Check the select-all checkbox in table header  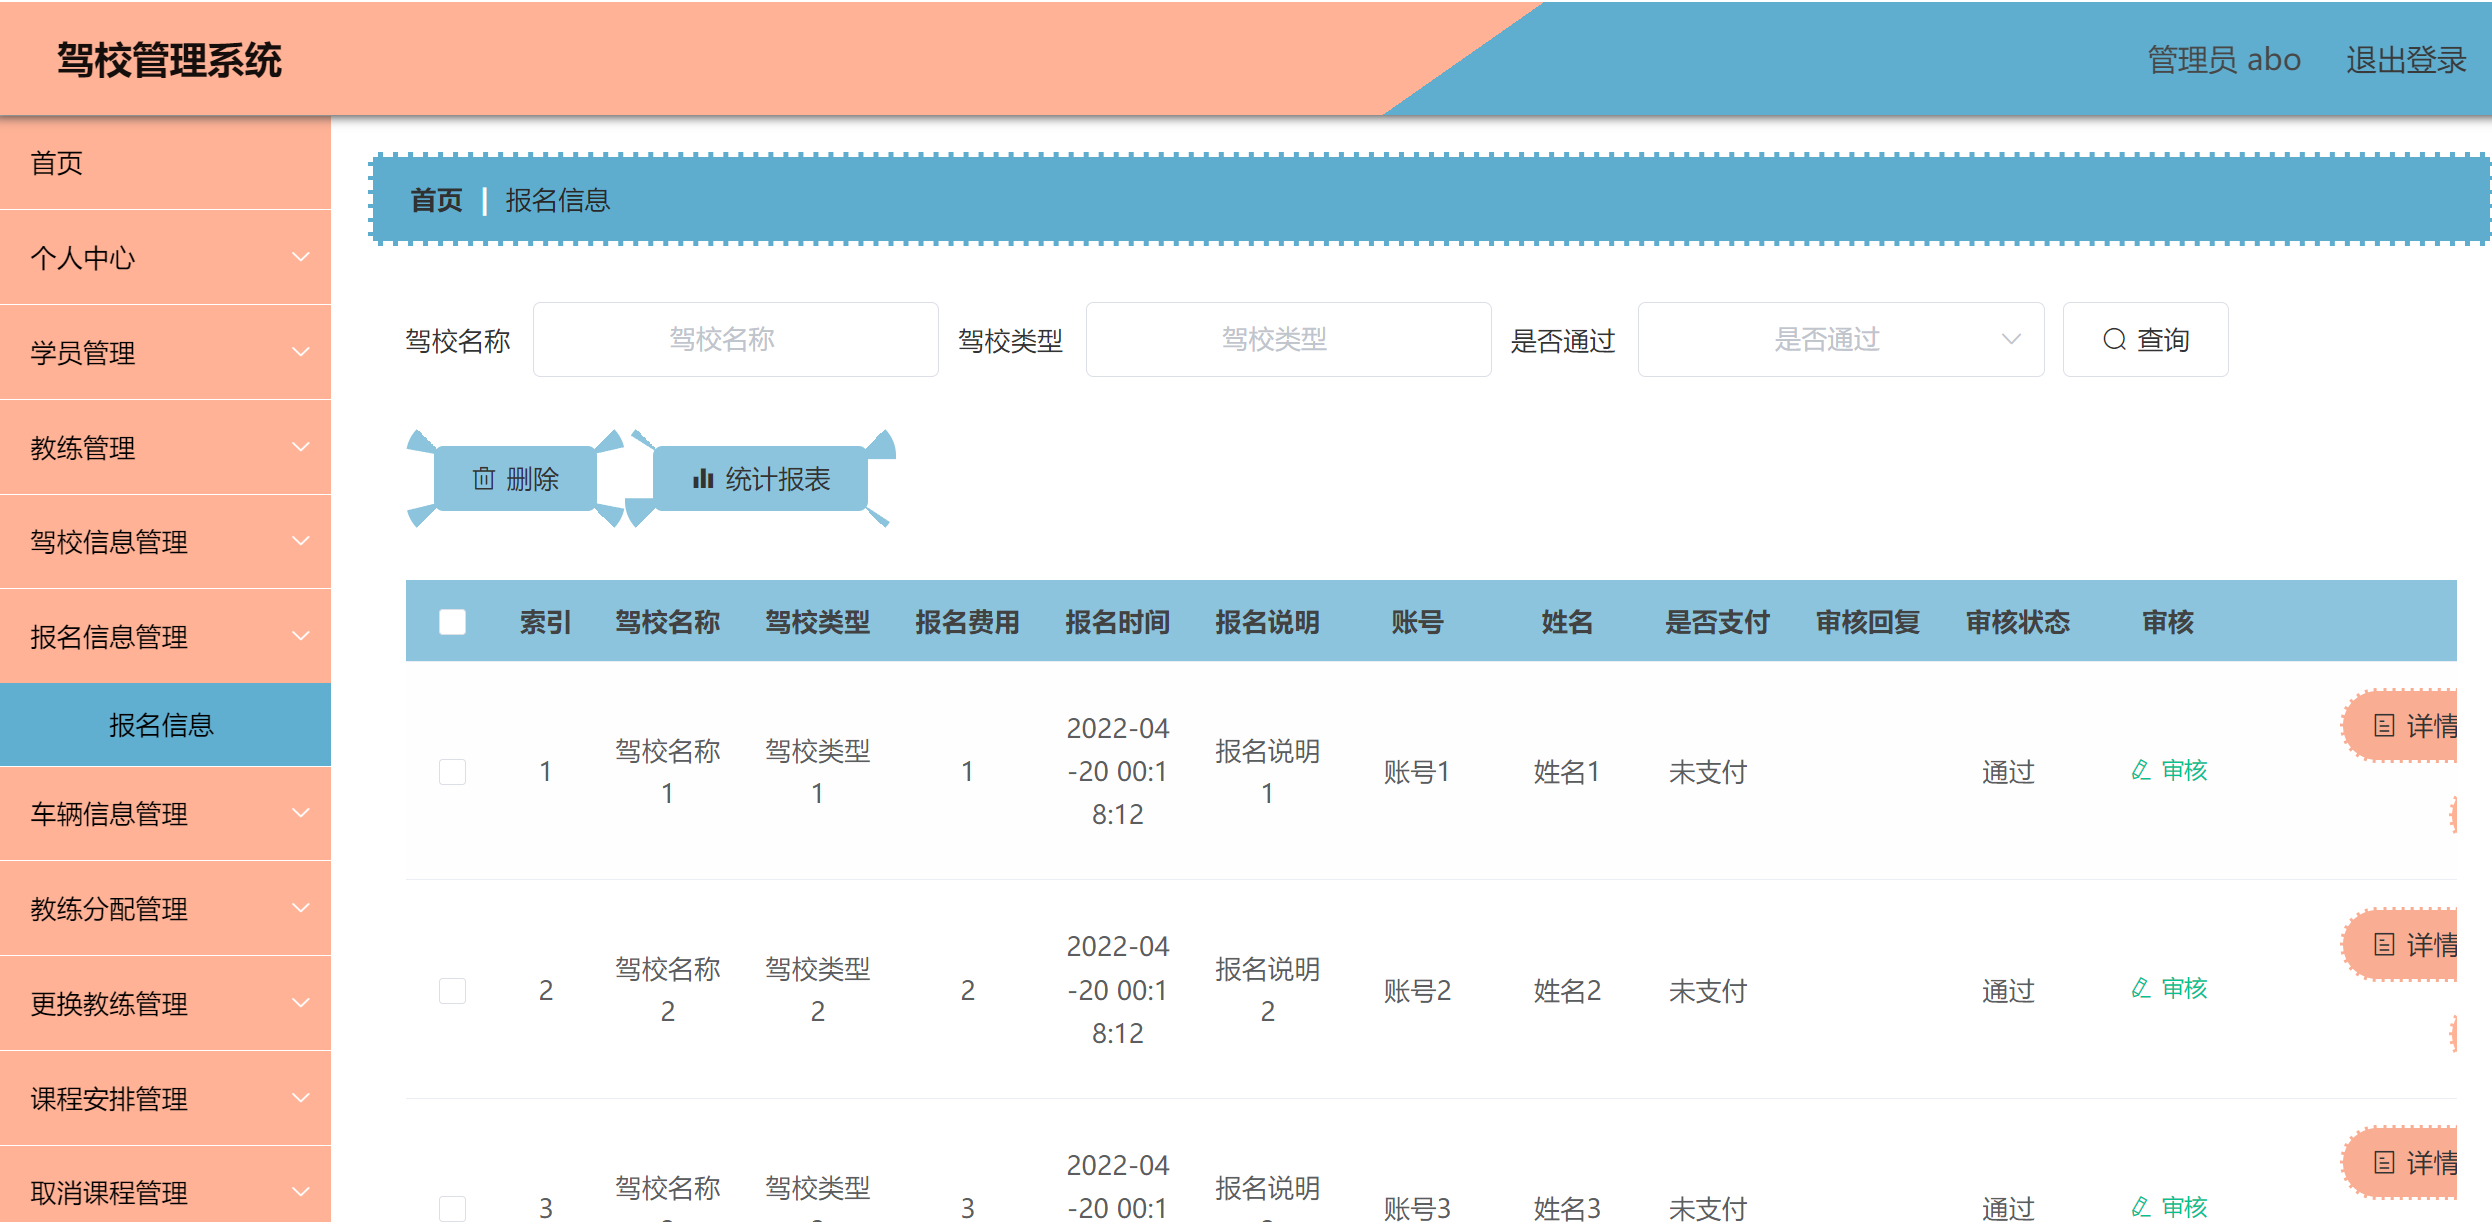tap(452, 621)
